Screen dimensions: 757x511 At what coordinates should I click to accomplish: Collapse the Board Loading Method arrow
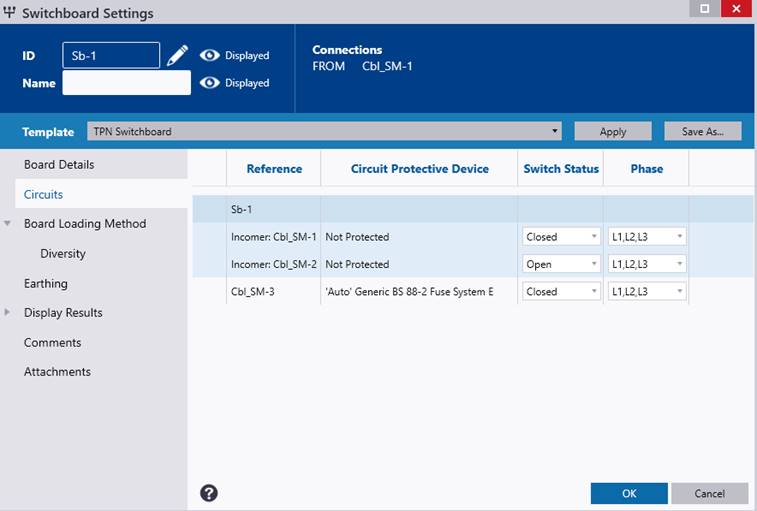pos(7,223)
